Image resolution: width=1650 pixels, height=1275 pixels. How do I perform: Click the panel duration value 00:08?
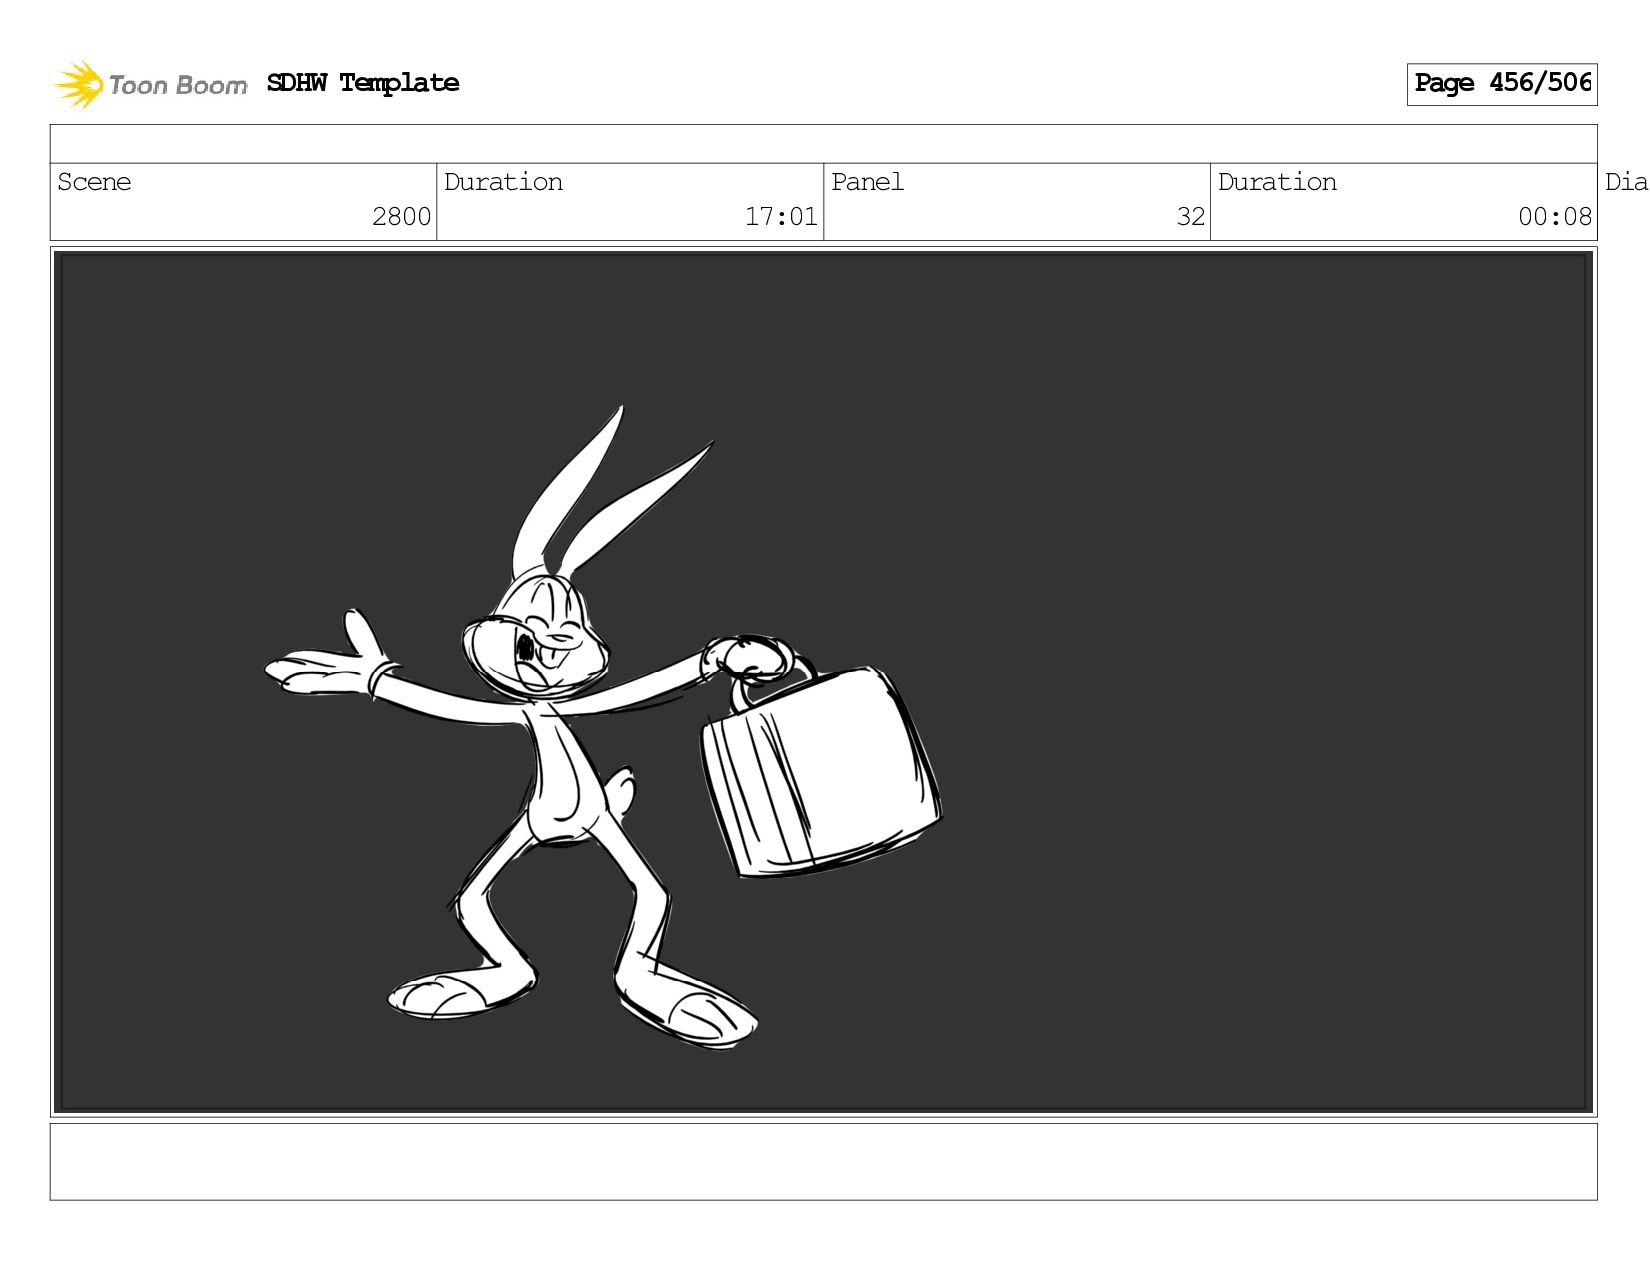point(1555,217)
